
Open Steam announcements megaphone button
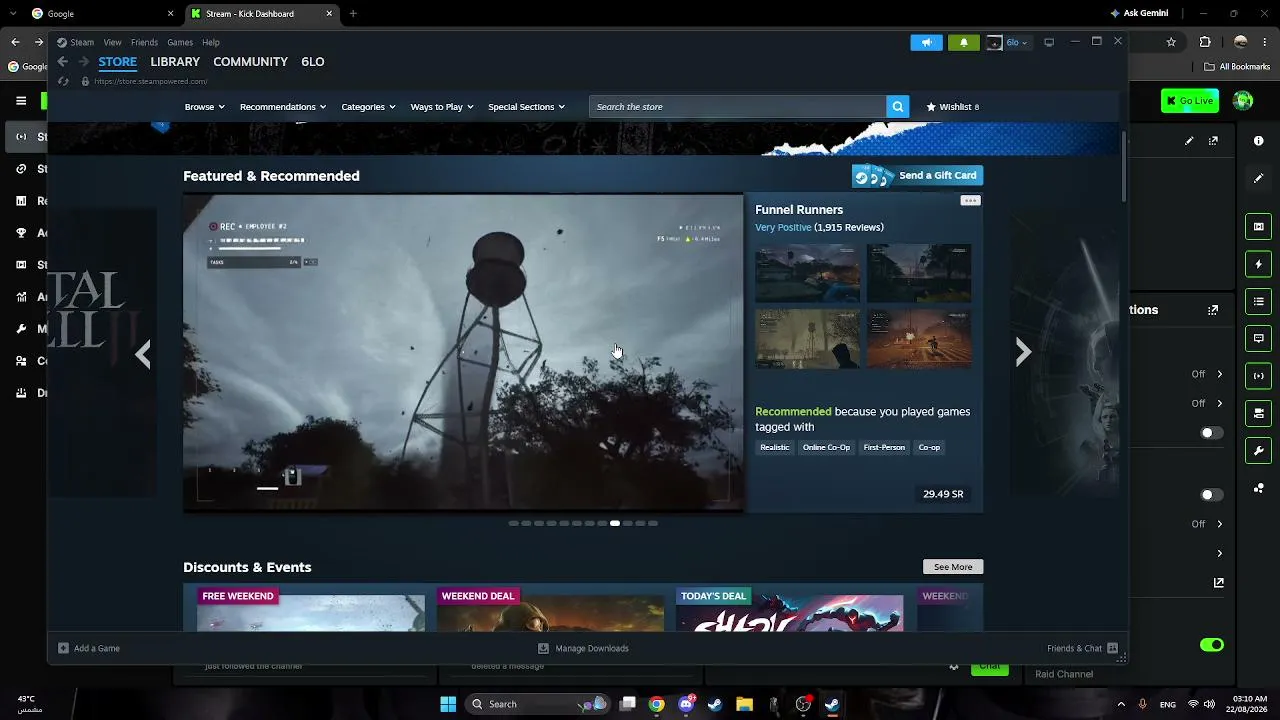click(926, 42)
